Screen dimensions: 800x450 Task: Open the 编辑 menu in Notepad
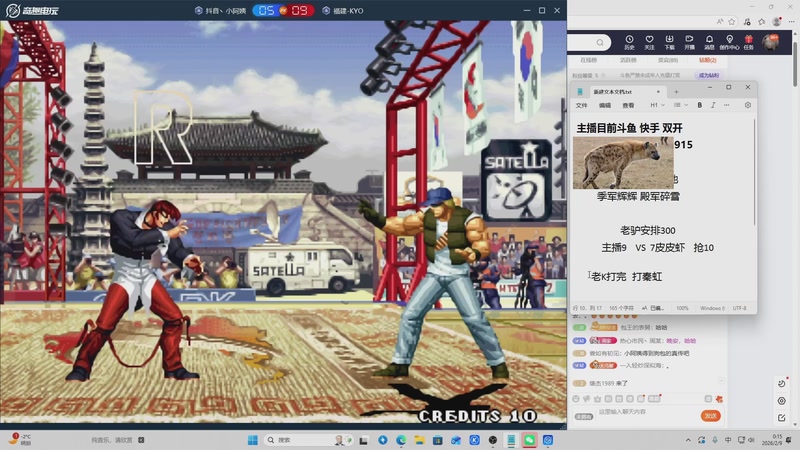pos(605,105)
